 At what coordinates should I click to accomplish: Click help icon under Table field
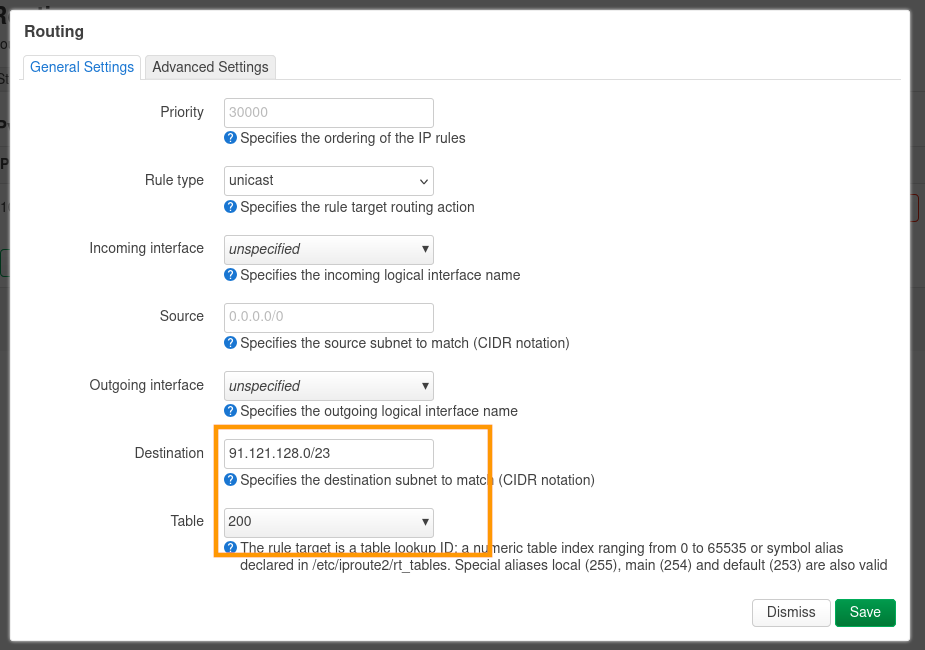[231, 547]
